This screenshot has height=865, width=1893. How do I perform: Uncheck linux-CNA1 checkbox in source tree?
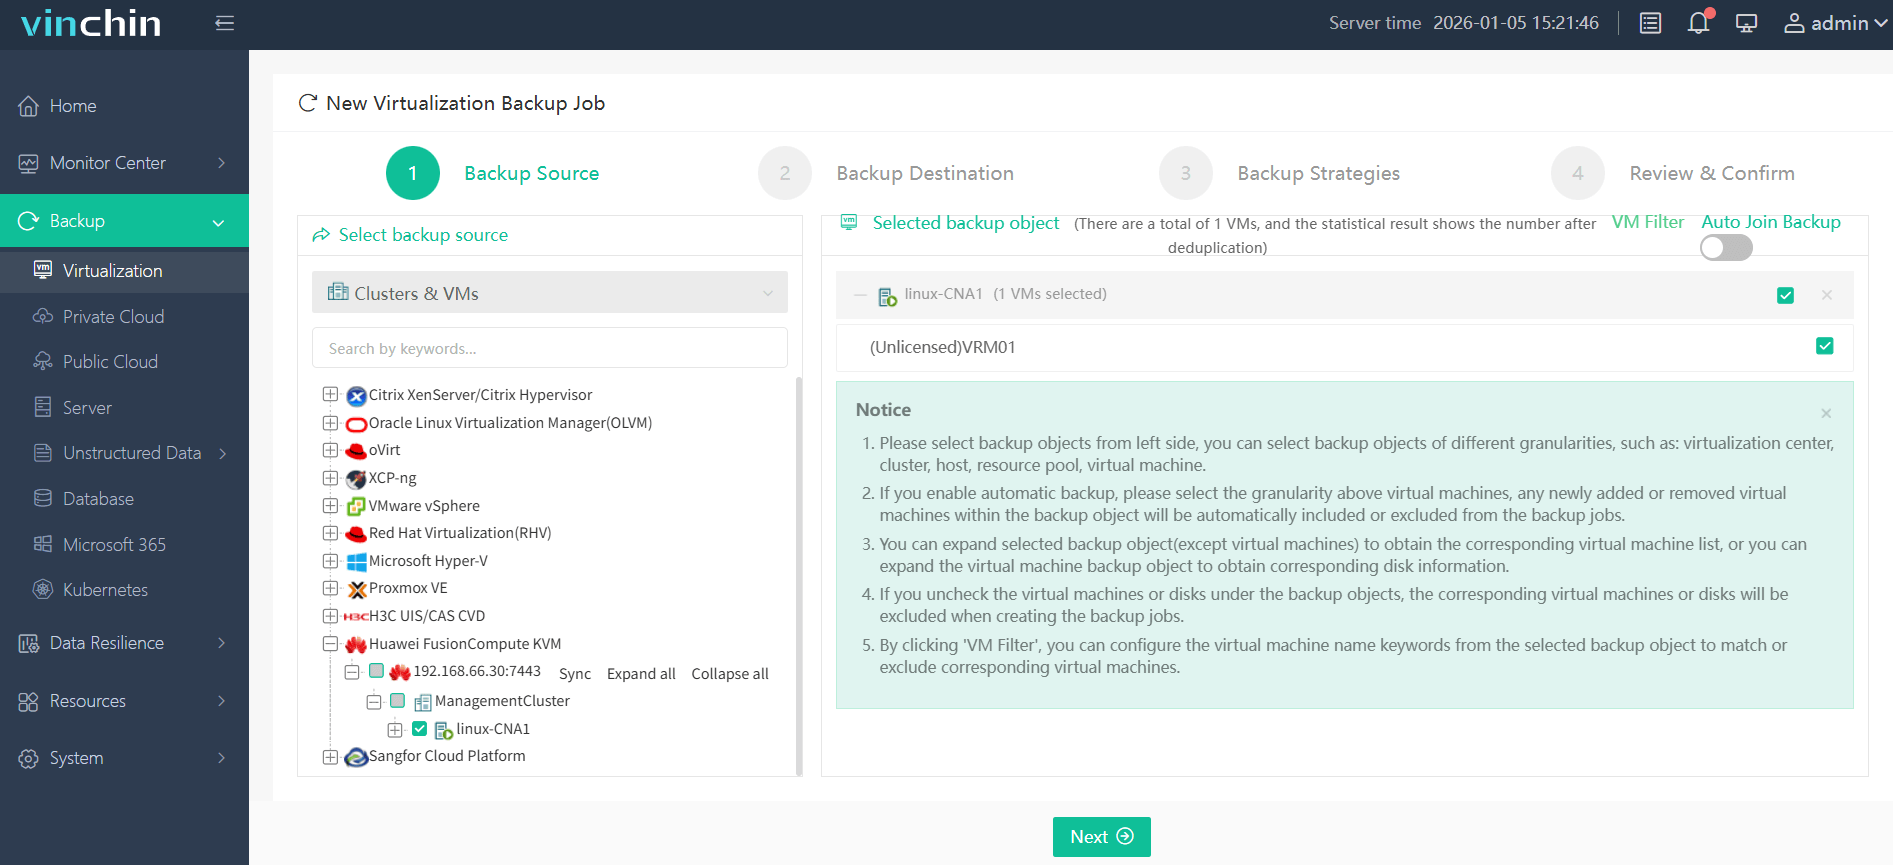click(420, 729)
